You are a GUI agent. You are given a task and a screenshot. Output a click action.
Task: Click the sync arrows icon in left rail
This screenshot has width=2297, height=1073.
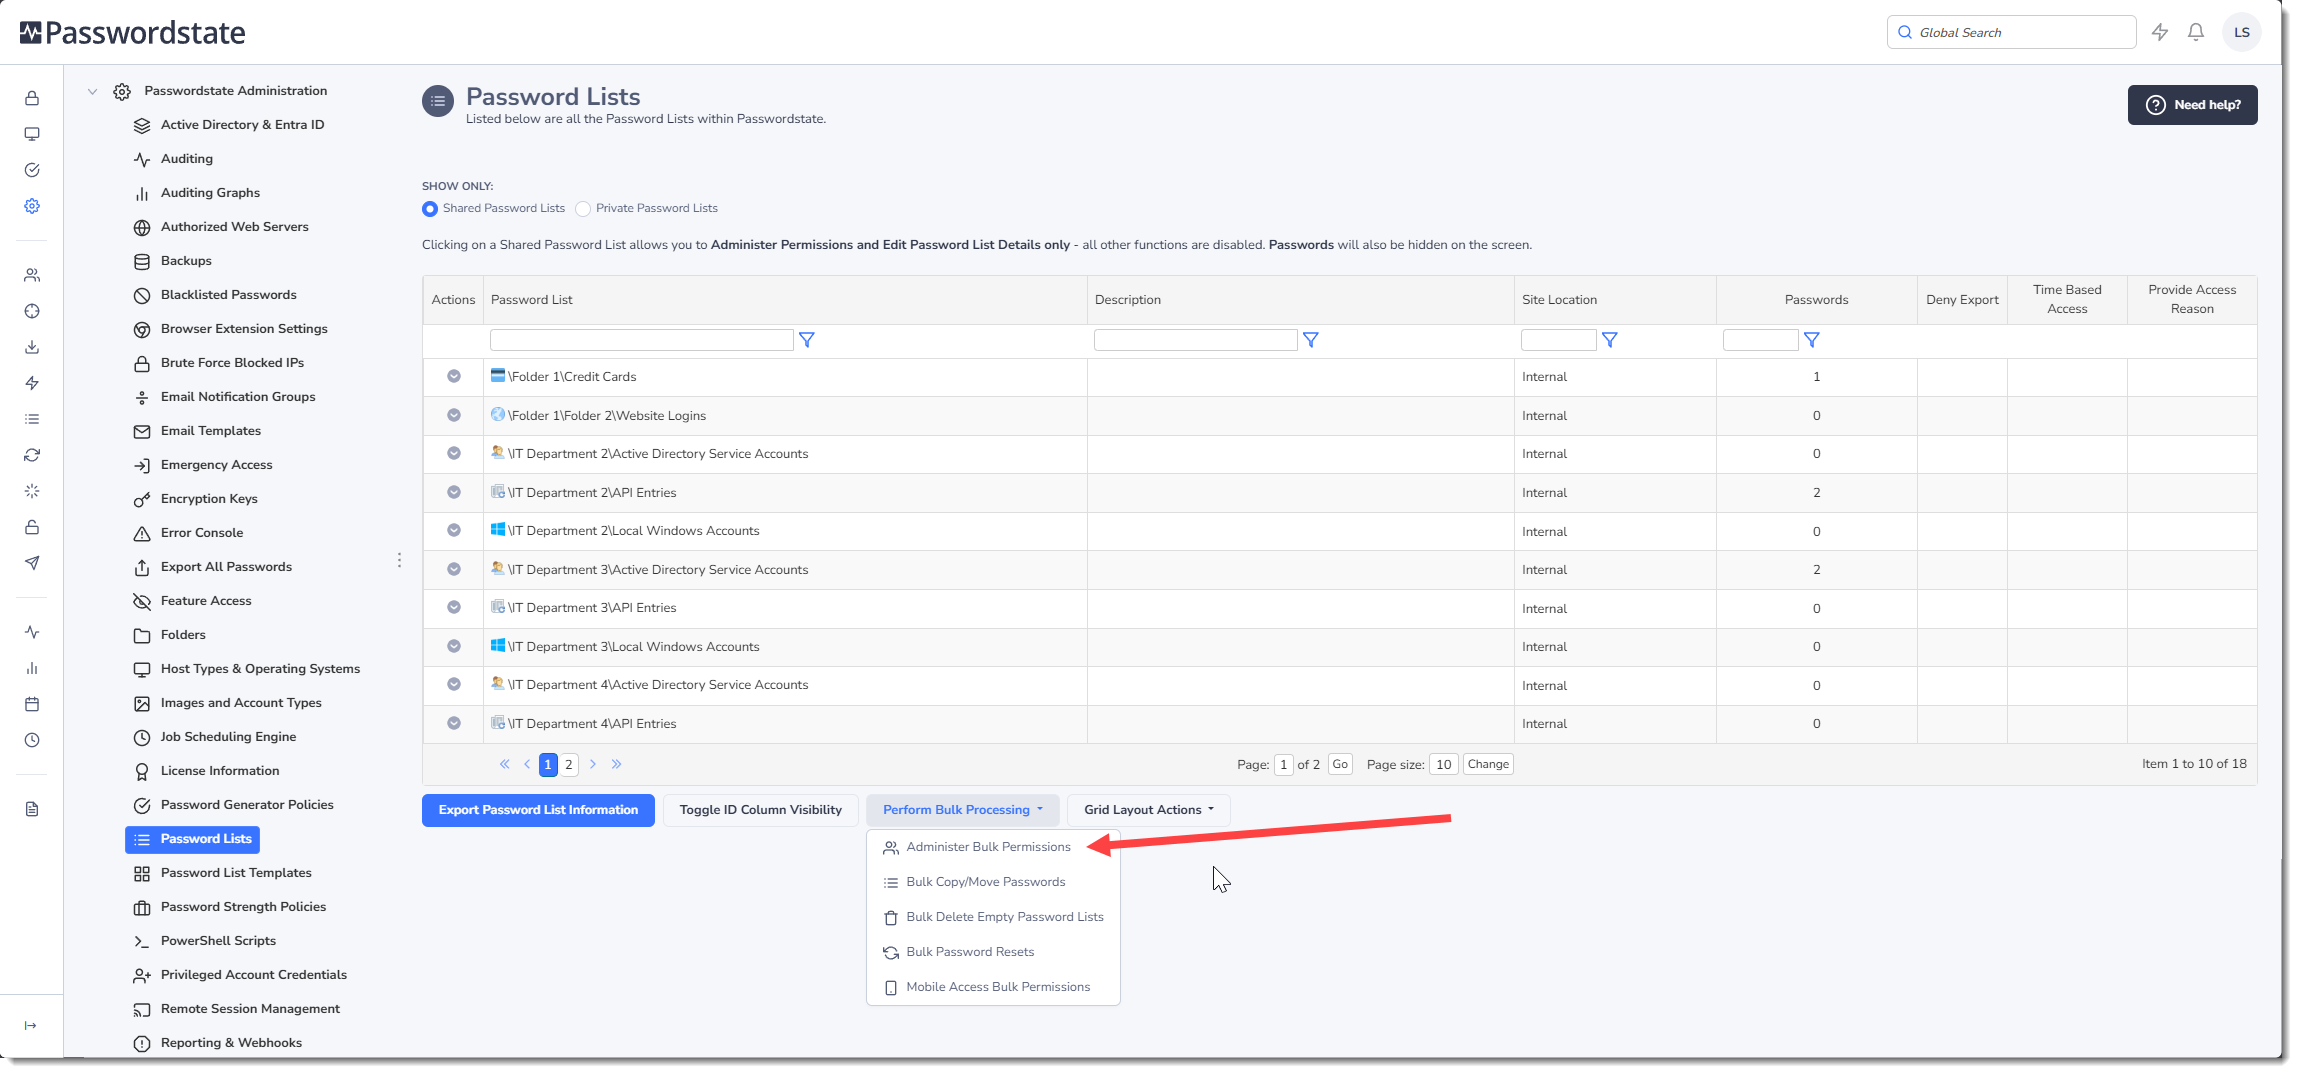tap(32, 455)
